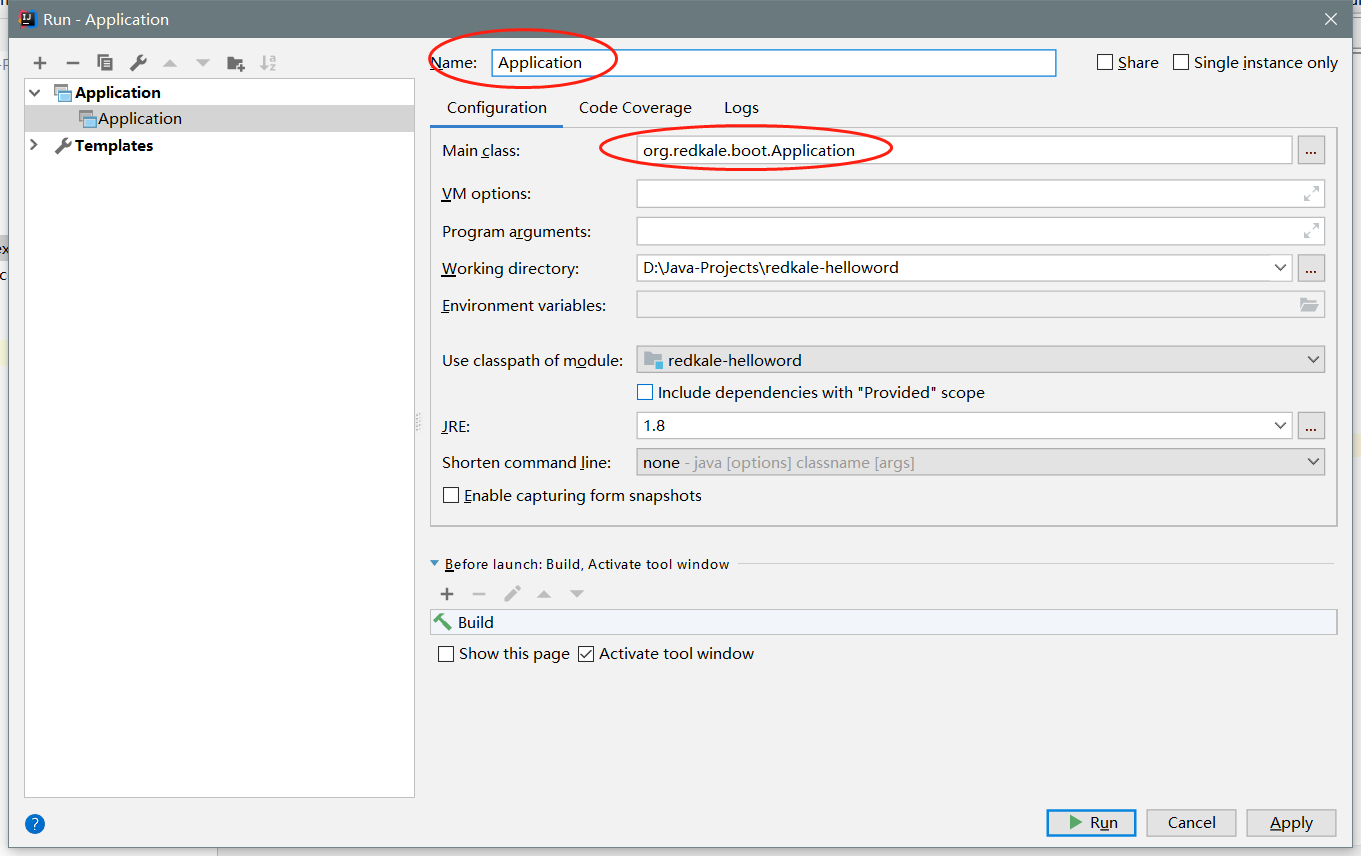Switch to the Code Coverage tab
This screenshot has height=856, width=1361.
click(635, 108)
